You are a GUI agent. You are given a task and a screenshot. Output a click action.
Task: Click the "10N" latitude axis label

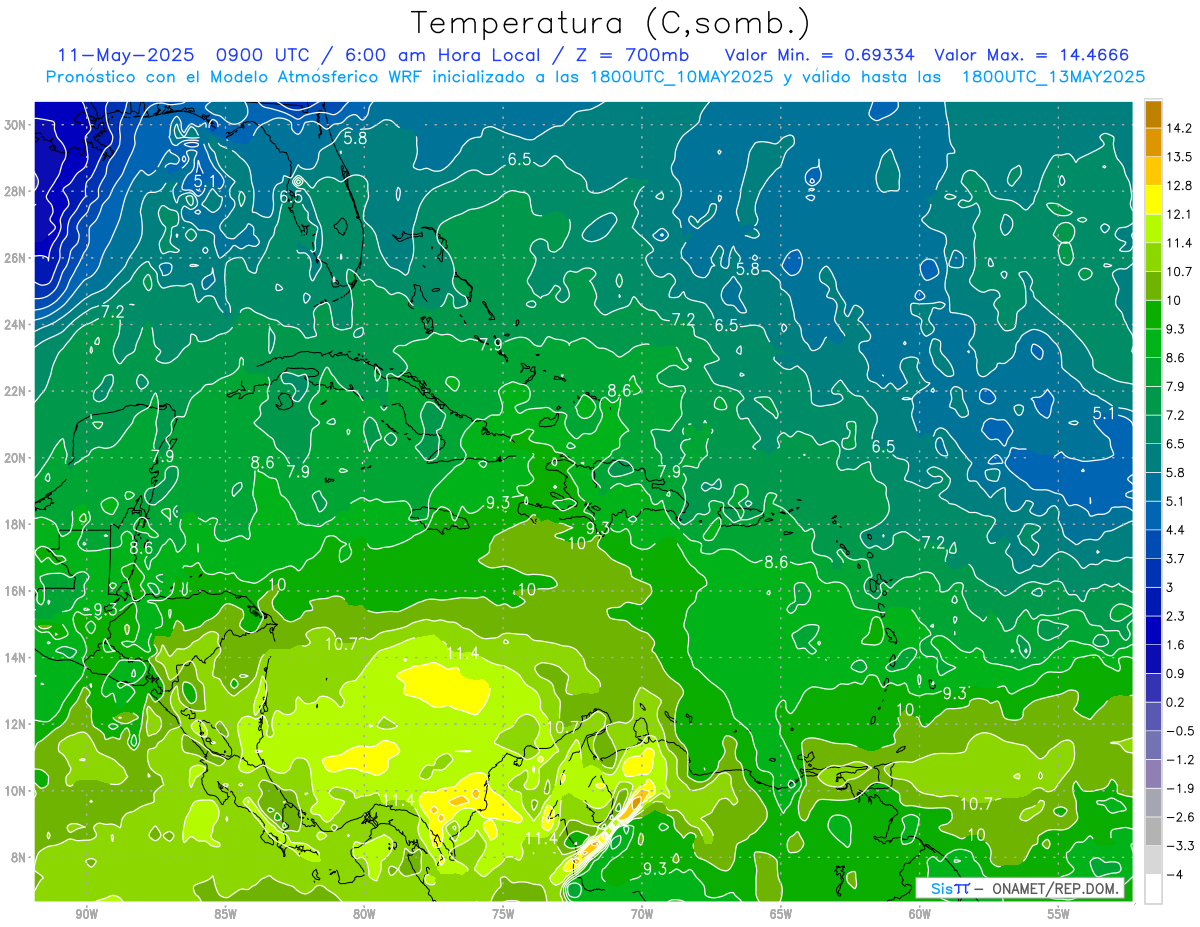pos(16,790)
